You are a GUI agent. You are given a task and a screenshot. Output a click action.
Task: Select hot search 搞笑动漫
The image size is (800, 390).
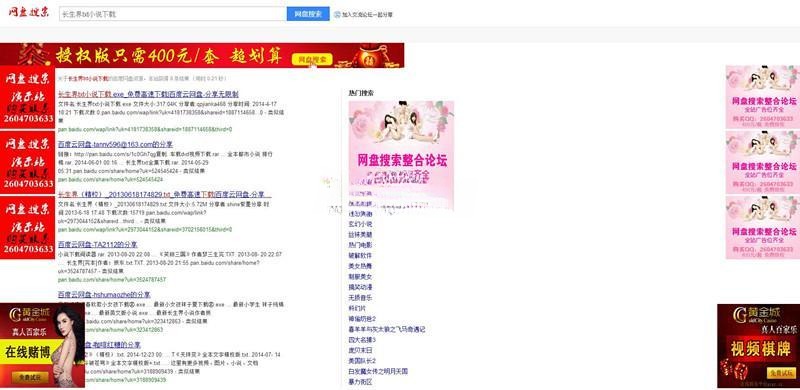360,287
